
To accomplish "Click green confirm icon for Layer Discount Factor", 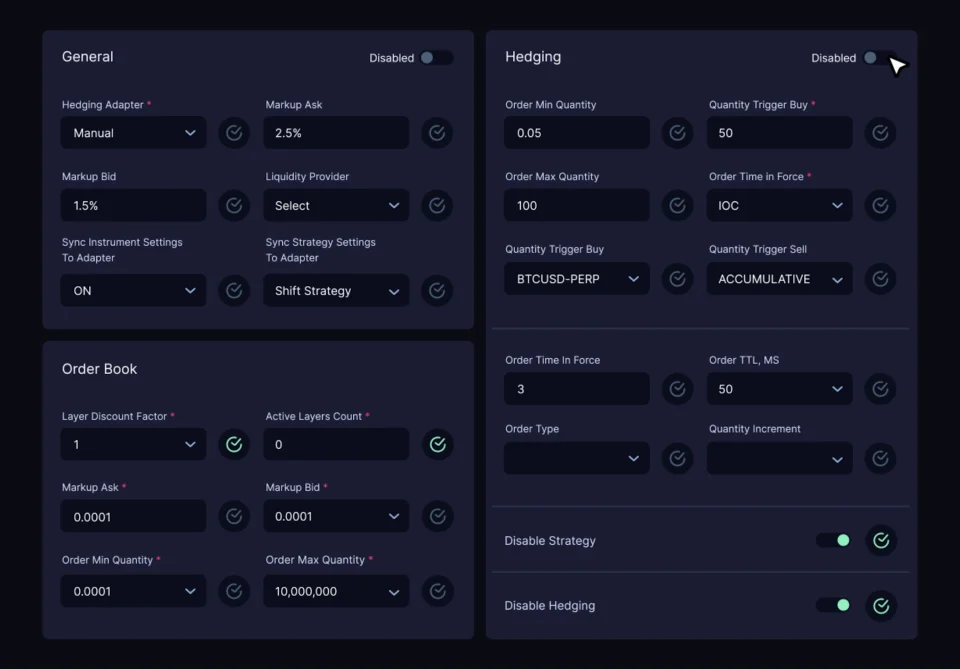I will tap(234, 444).
